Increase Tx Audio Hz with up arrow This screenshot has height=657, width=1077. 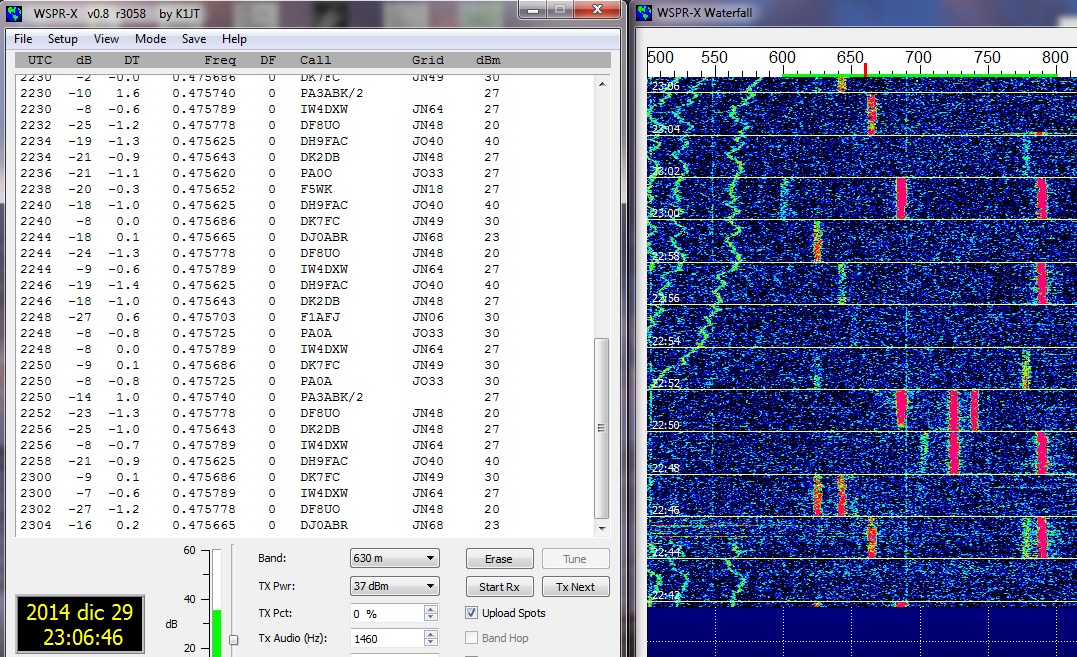[x=431, y=634]
